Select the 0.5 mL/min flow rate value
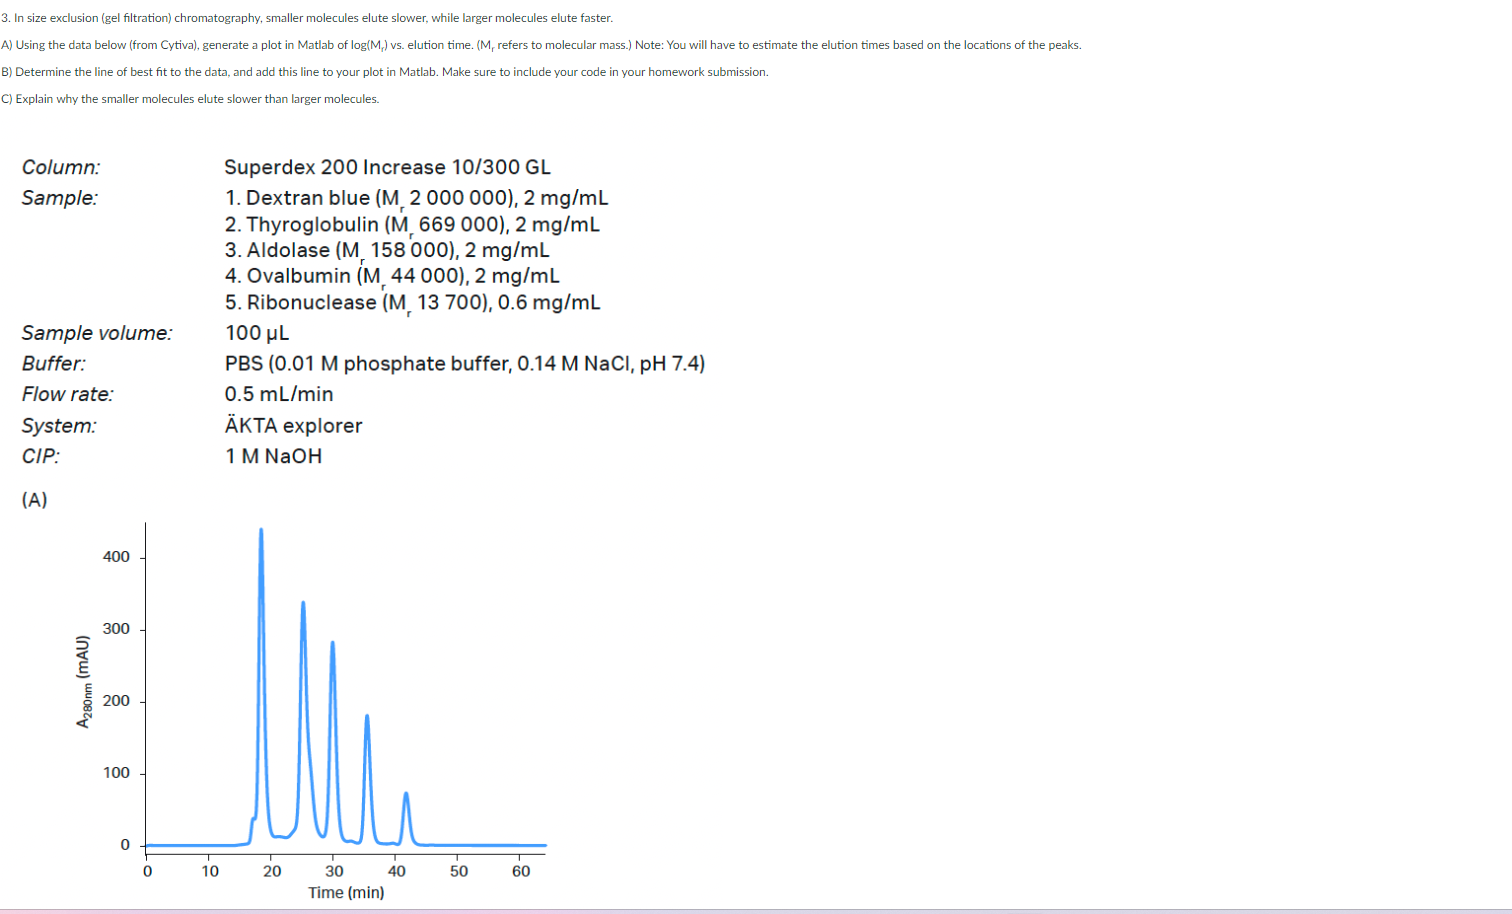Screen dimensions: 1512x914 (x=279, y=394)
